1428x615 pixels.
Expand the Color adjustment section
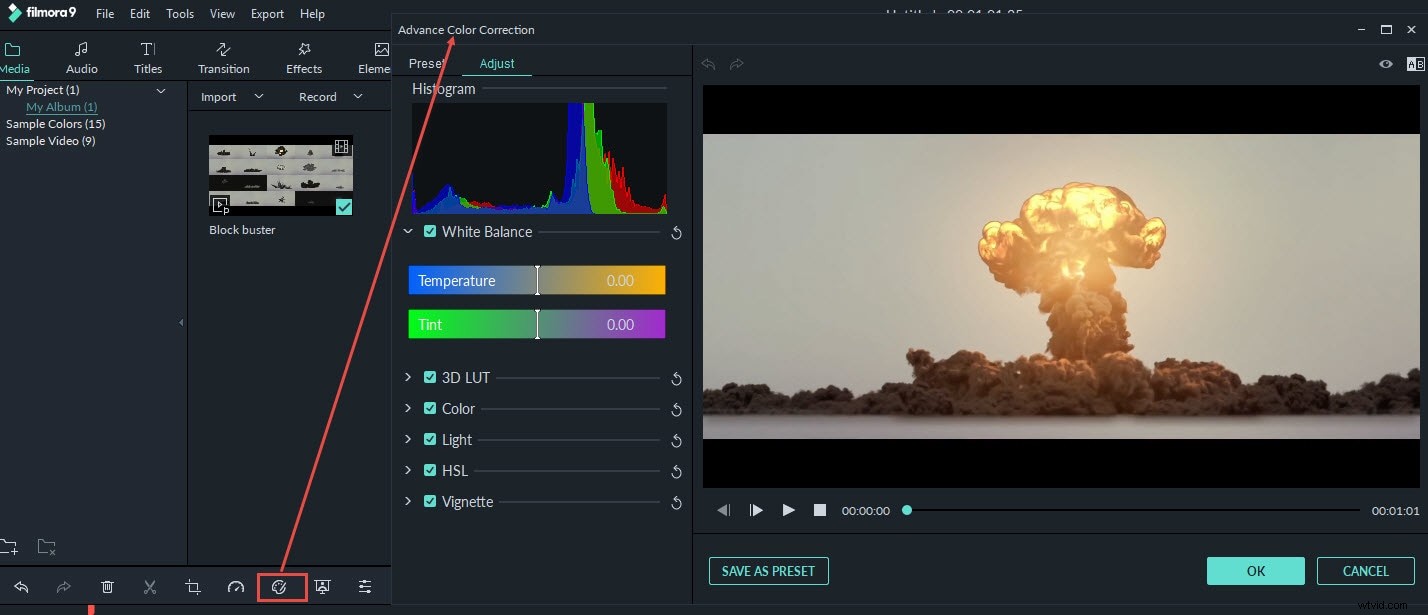(x=407, y=408)
